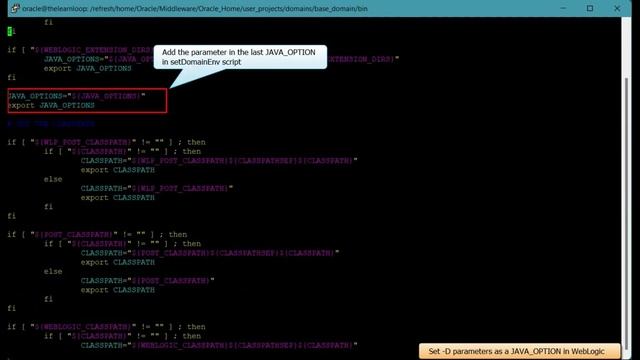Close the PuTTY terminal window

tap(617, 8)
